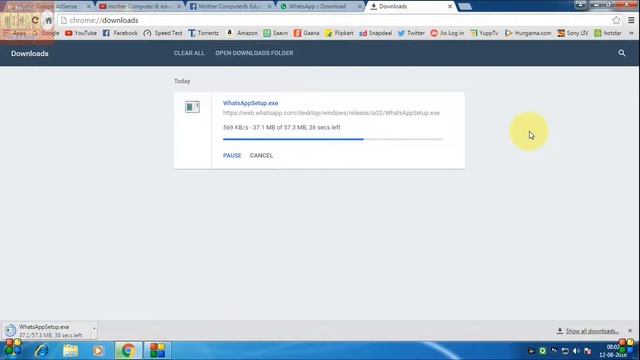Open the Amazon bookmark

[242, 33]
